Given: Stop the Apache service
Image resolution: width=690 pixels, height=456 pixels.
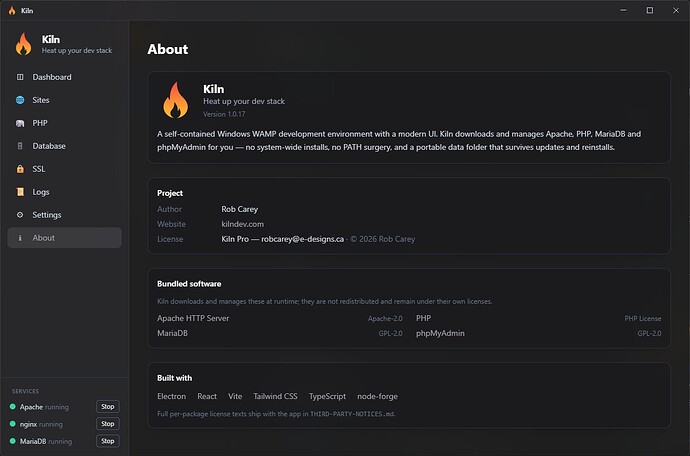Looking at the screenshot, I should tap(108, 407).
